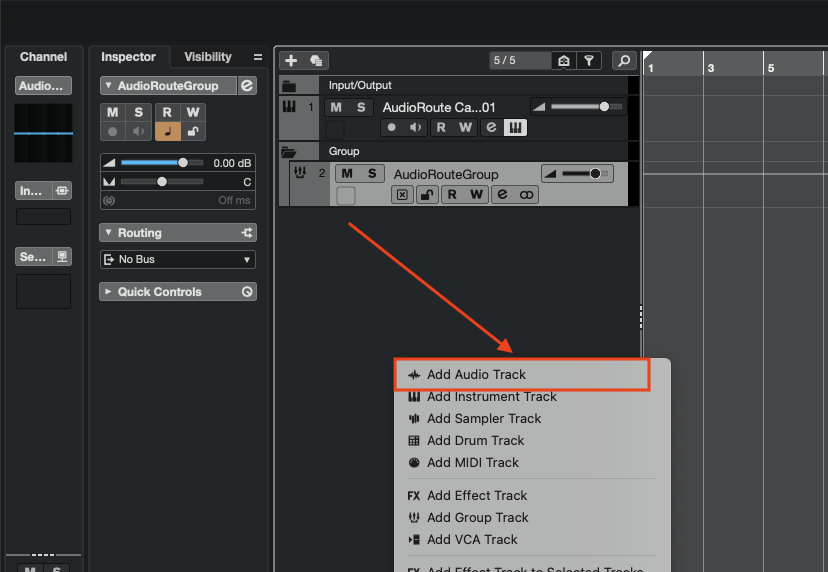This screenshot has width=828, height=572.
Task: Mute the AudioRoute Ca...01 track
Action: point(336,108)
